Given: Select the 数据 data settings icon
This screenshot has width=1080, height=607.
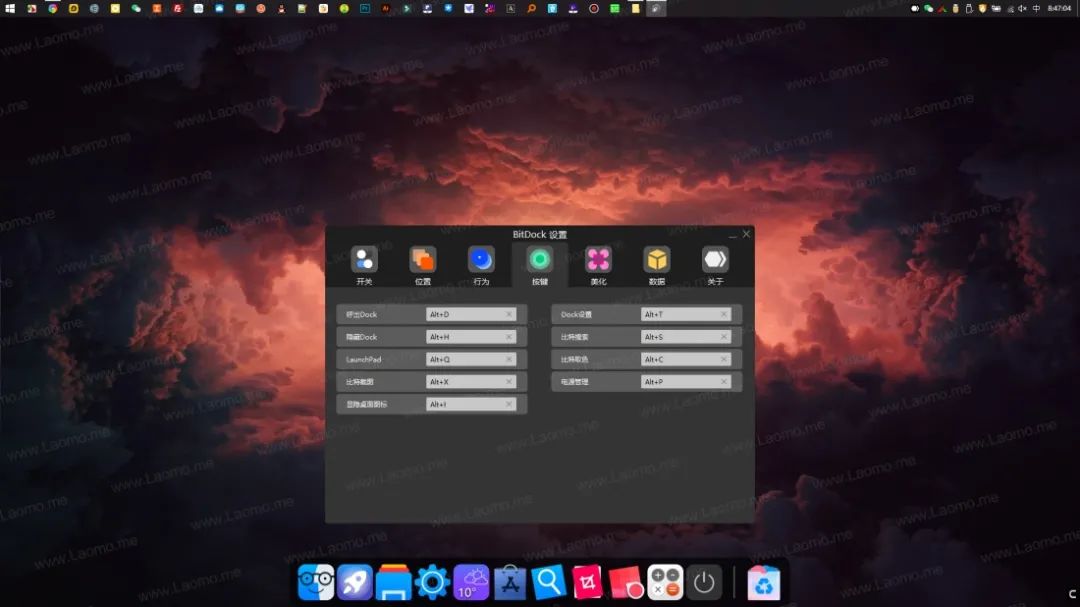Looking at the screenshot, I should 657,258.
